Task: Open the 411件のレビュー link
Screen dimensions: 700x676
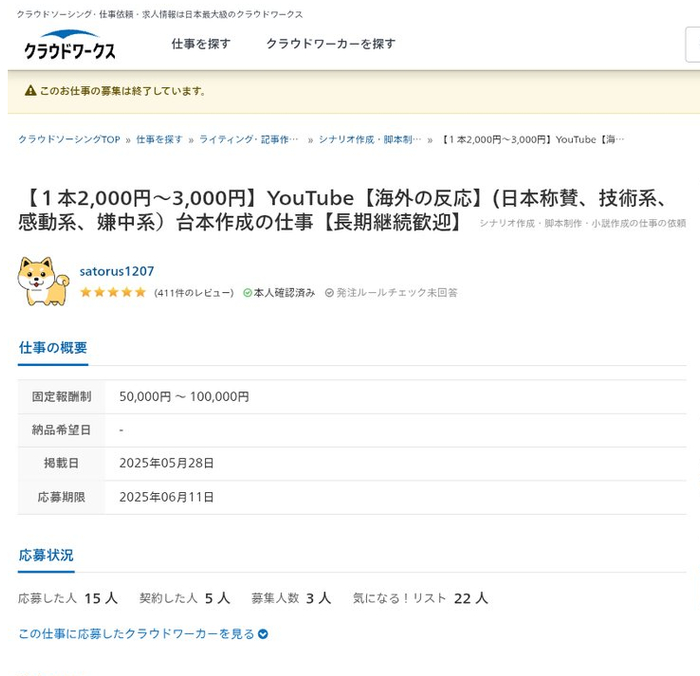Action: coord(194,293)
